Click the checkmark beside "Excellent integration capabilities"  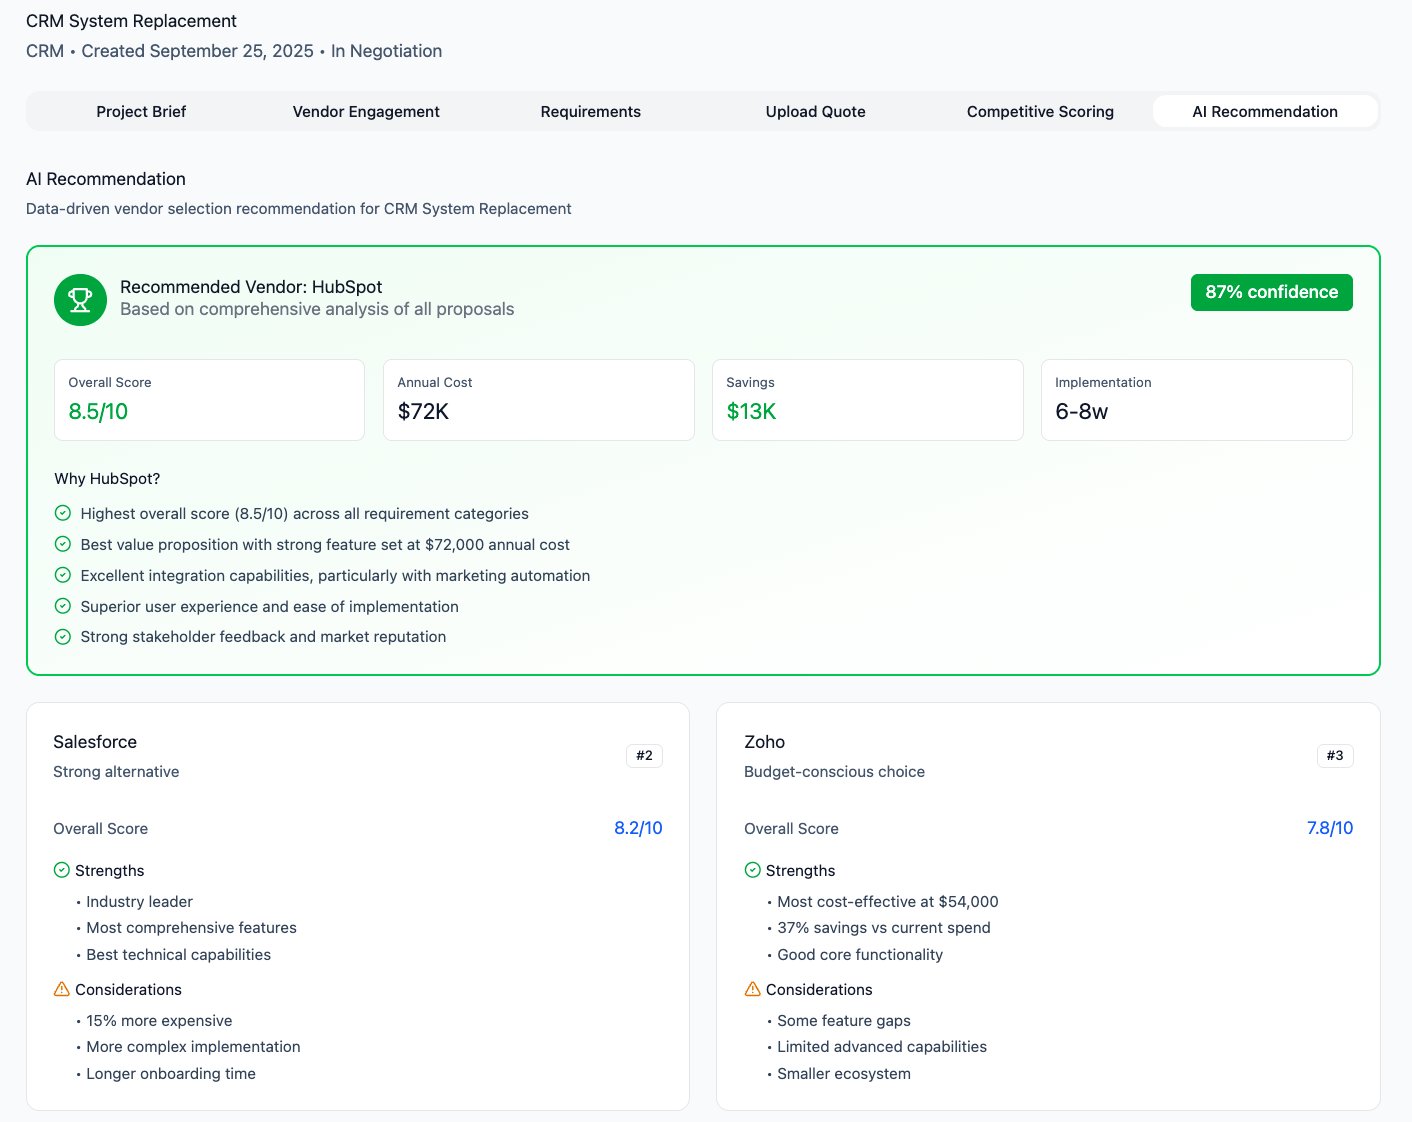click(x=62, y=575)
